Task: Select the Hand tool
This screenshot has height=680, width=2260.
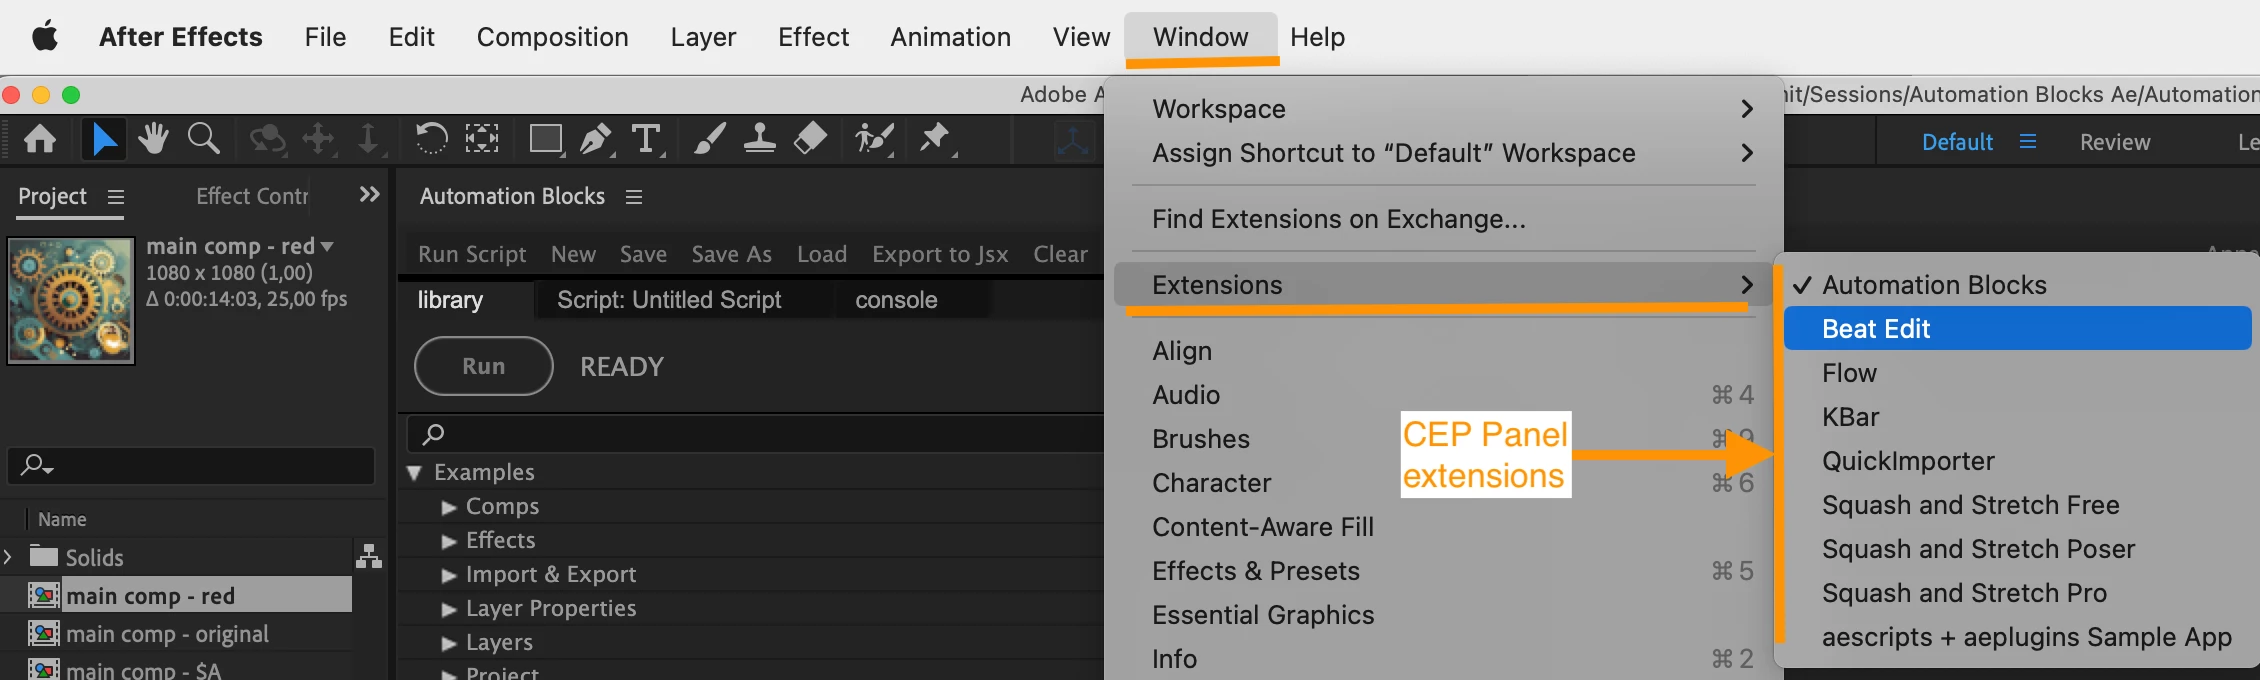Action: tap(153, 139)
